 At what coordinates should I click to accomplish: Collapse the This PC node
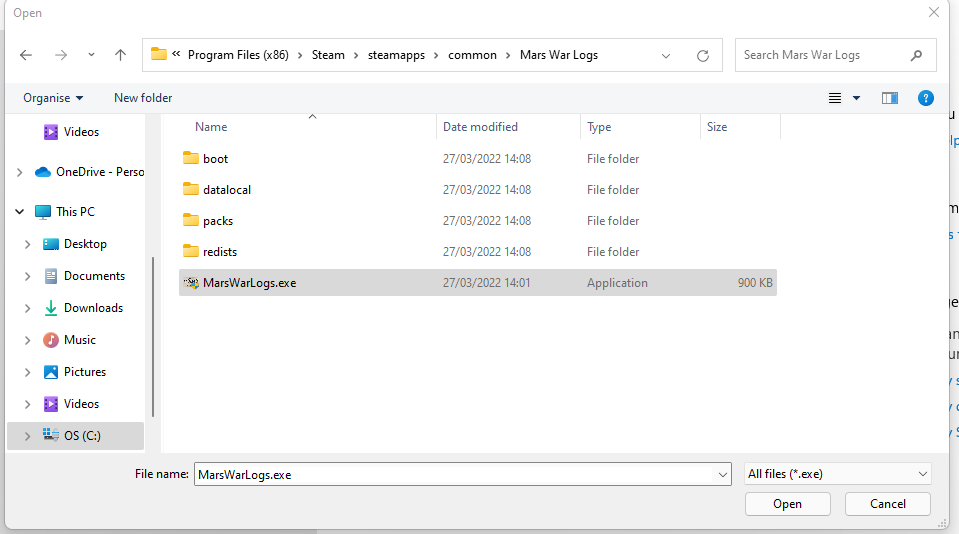(x=20, y=212)
